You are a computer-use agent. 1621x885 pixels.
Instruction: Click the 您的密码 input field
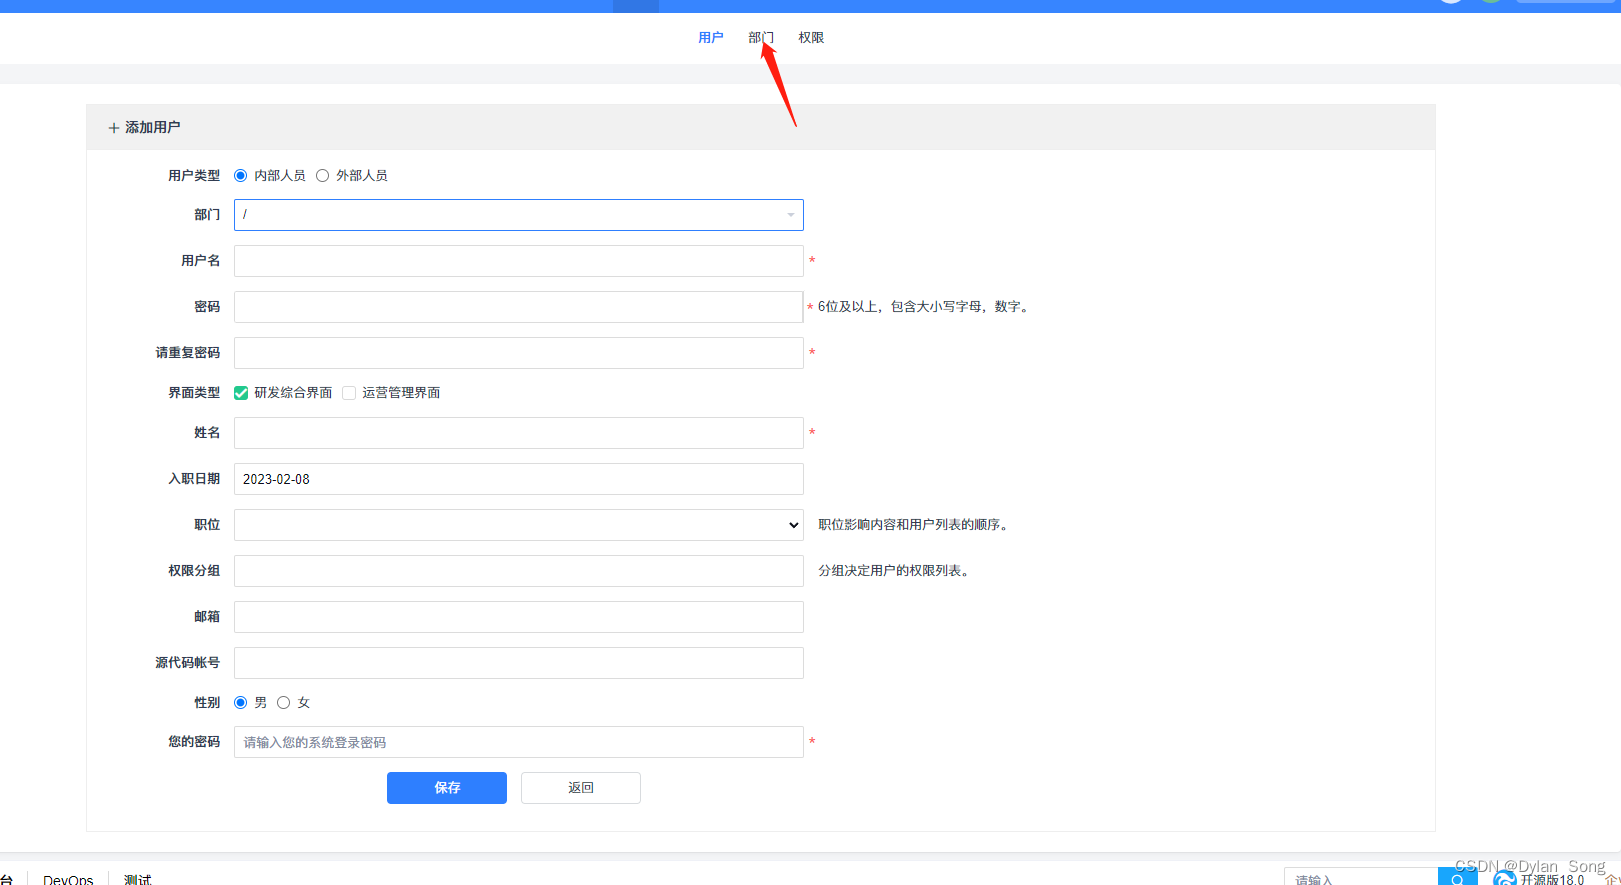[518, 742]
